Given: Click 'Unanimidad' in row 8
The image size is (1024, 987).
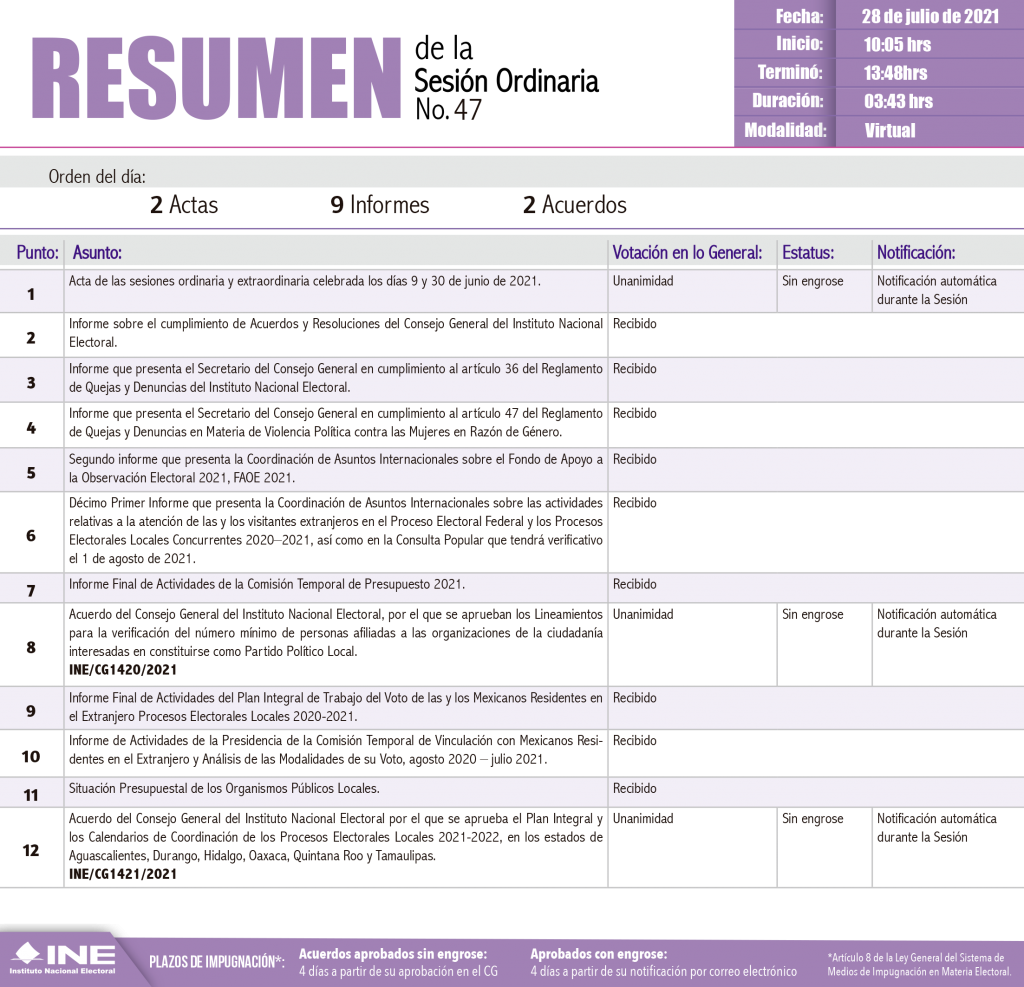Looking at the screenshot, I should (x=643, y=614).
